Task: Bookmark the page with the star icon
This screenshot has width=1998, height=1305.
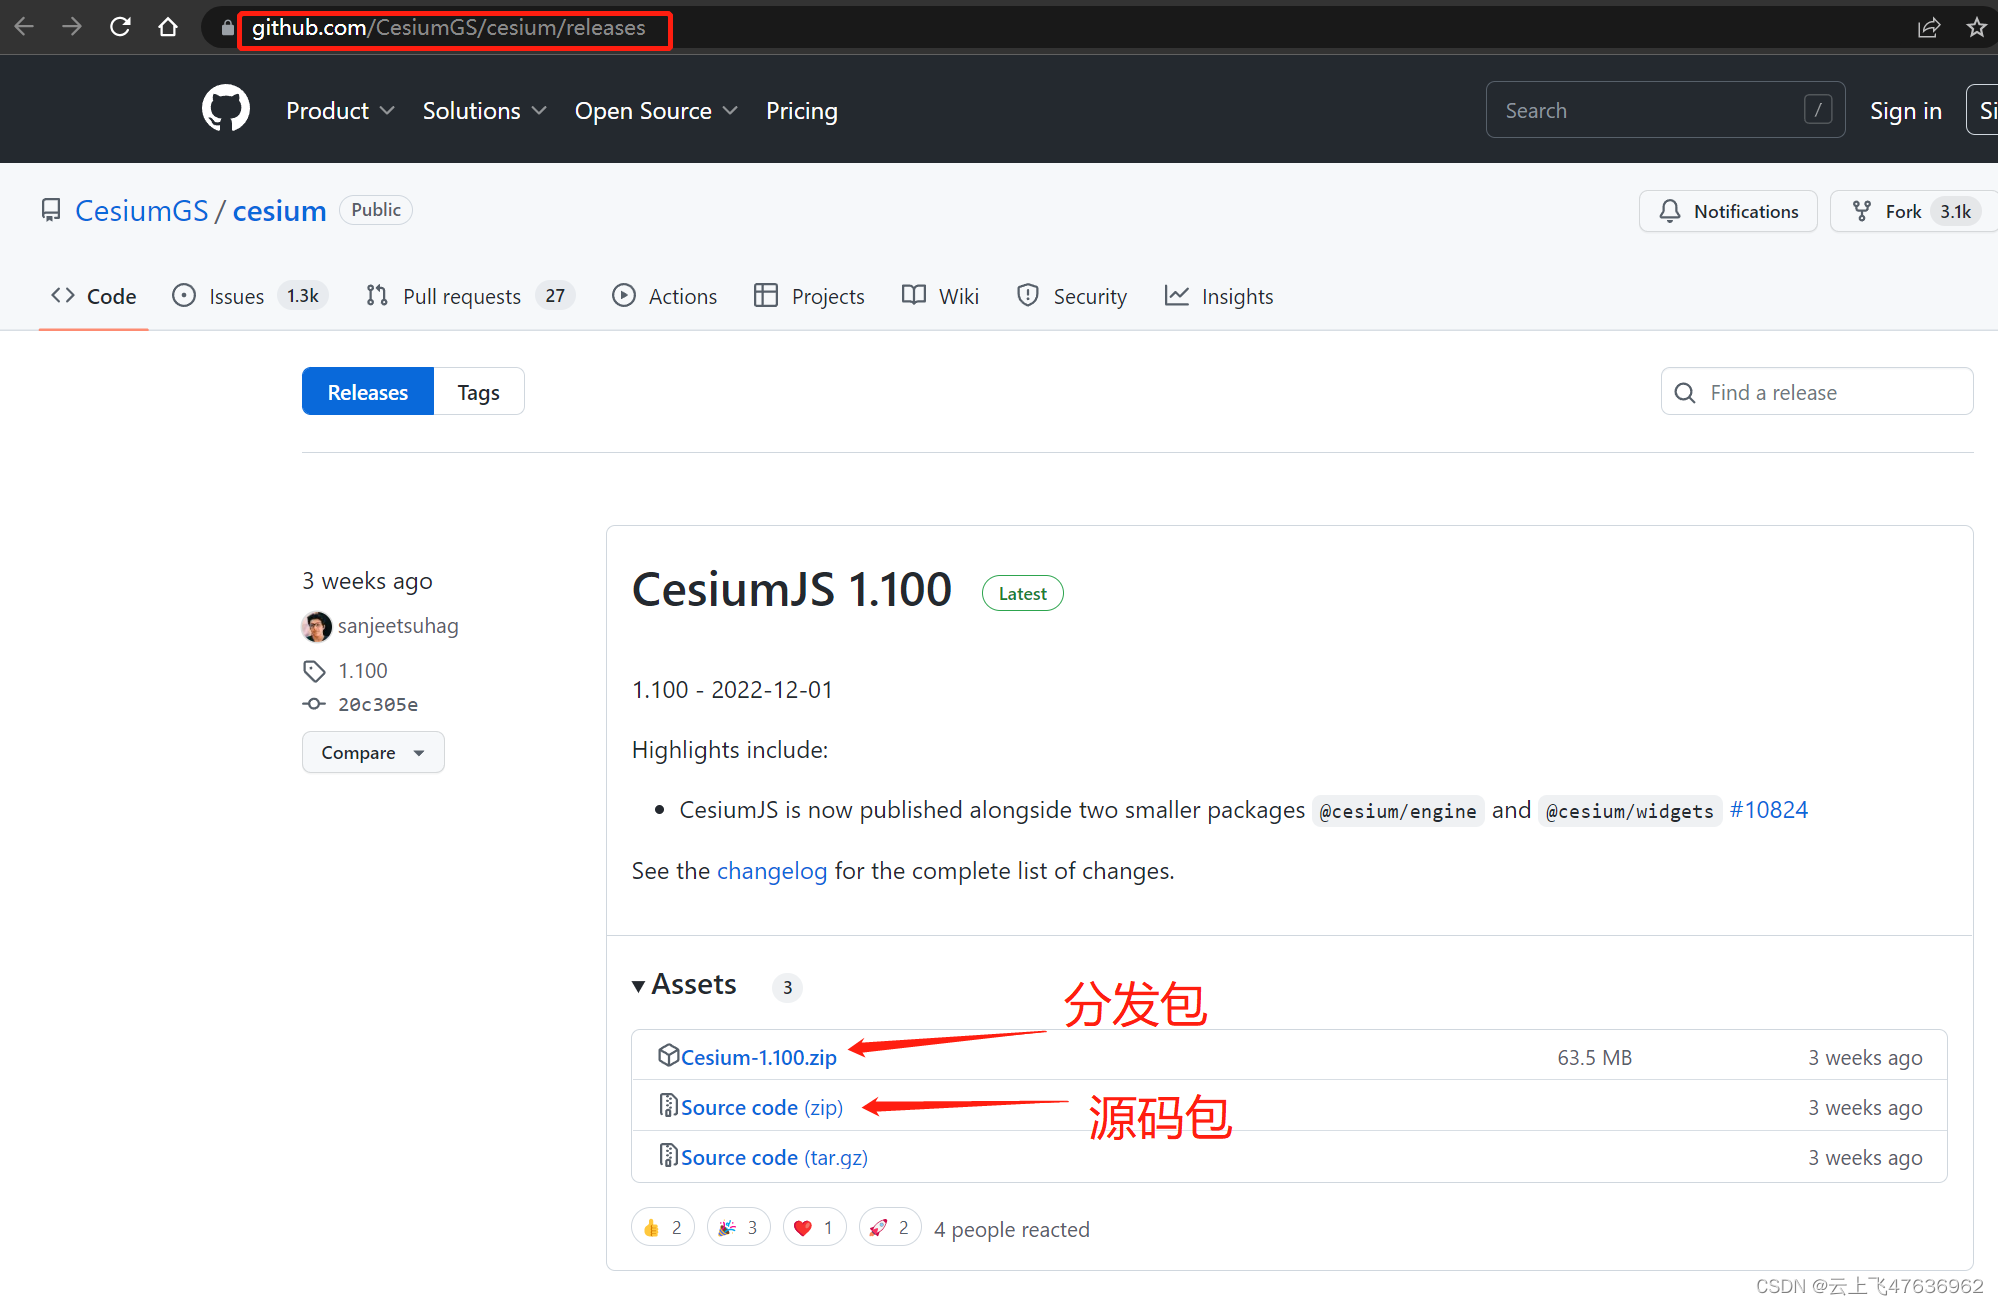Action: [x=1976, y=27]
